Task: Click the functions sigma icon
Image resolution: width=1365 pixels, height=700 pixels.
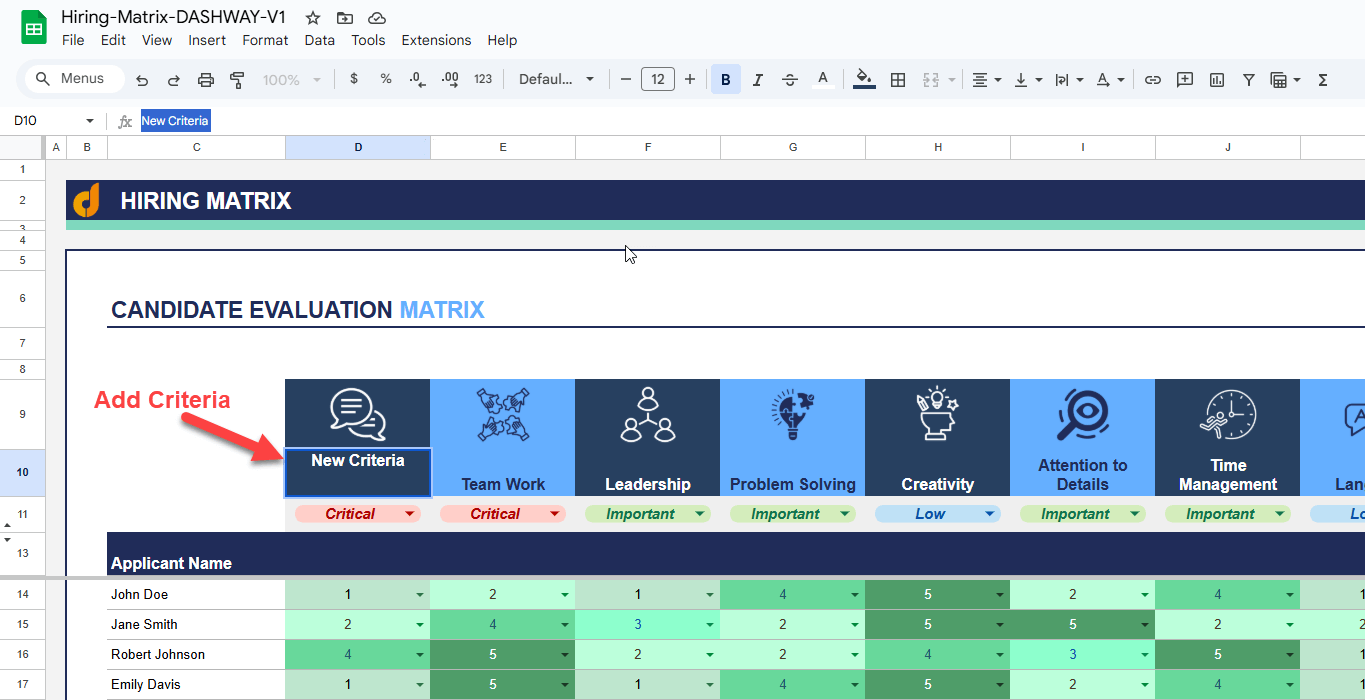Action: pos(1323,80)
